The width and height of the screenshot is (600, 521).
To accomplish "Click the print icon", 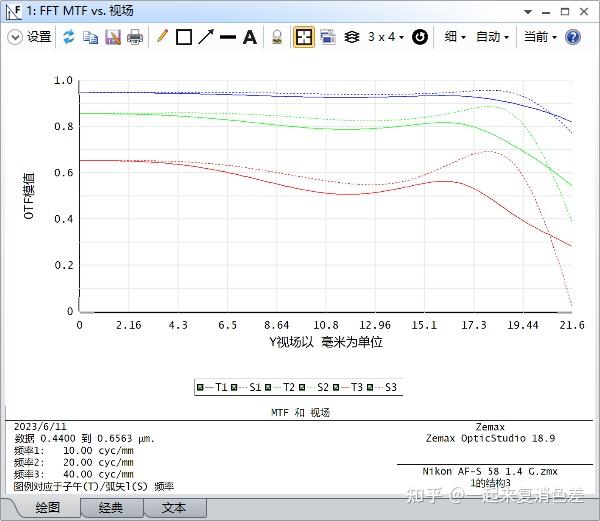I will coord(135,37).
